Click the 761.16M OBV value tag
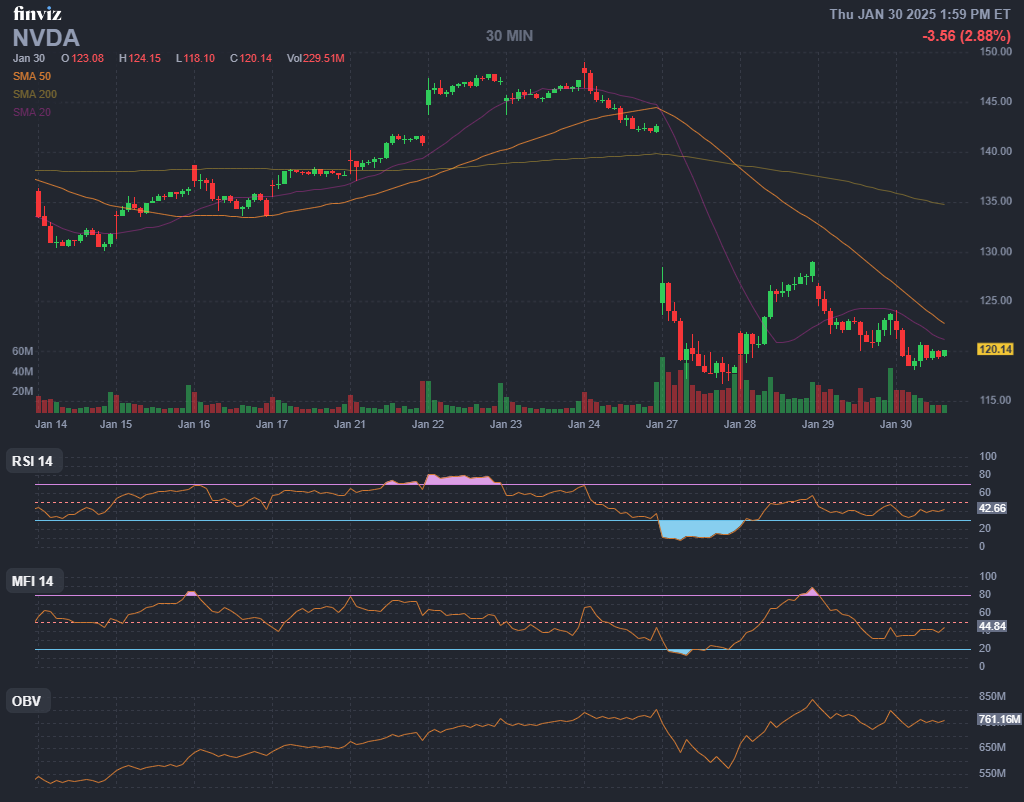Image resolution: width=1024 pixels, height=802 pixels. tap(998, 719)
